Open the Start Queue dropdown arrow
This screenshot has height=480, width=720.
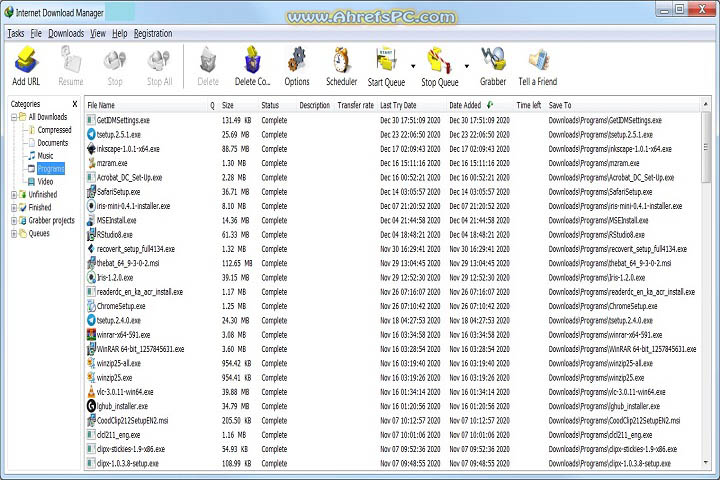pos(413,66)
